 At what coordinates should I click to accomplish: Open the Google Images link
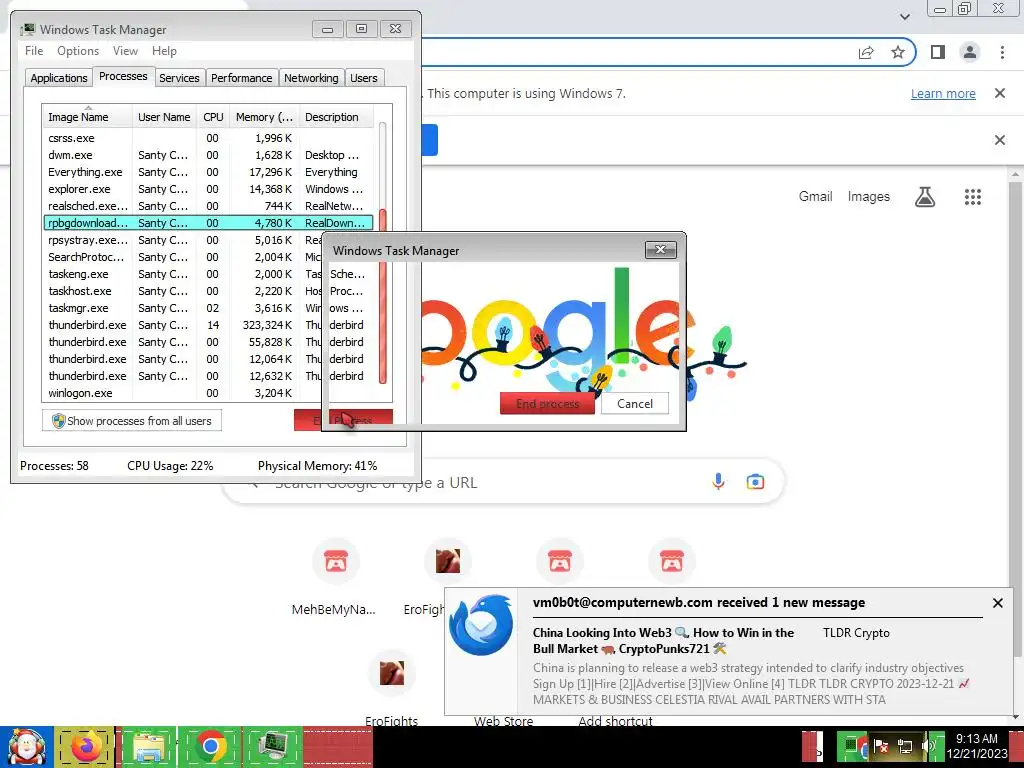(x=868, y=197)
